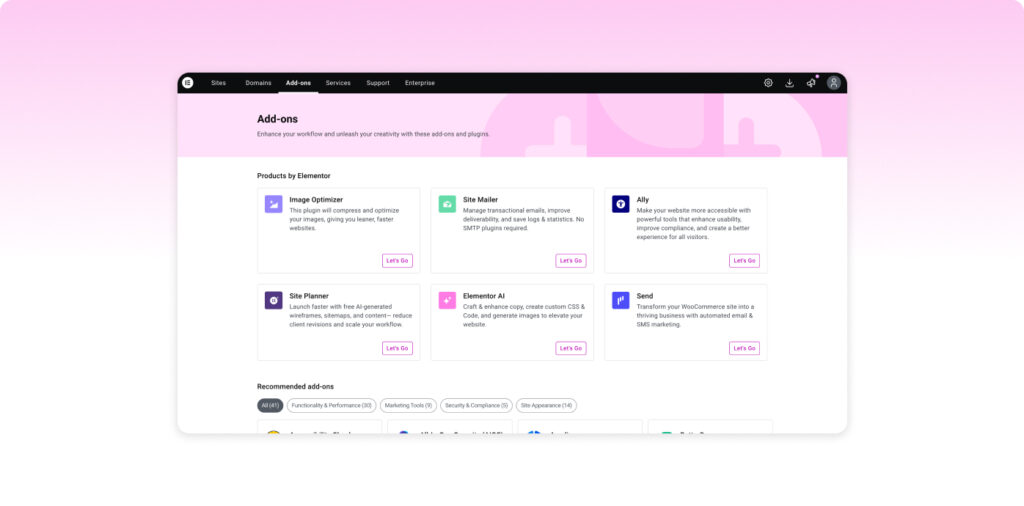Screen dimensions: 1024x506
Task: Open the announcements megaphone icon
Action: (811, 83)
